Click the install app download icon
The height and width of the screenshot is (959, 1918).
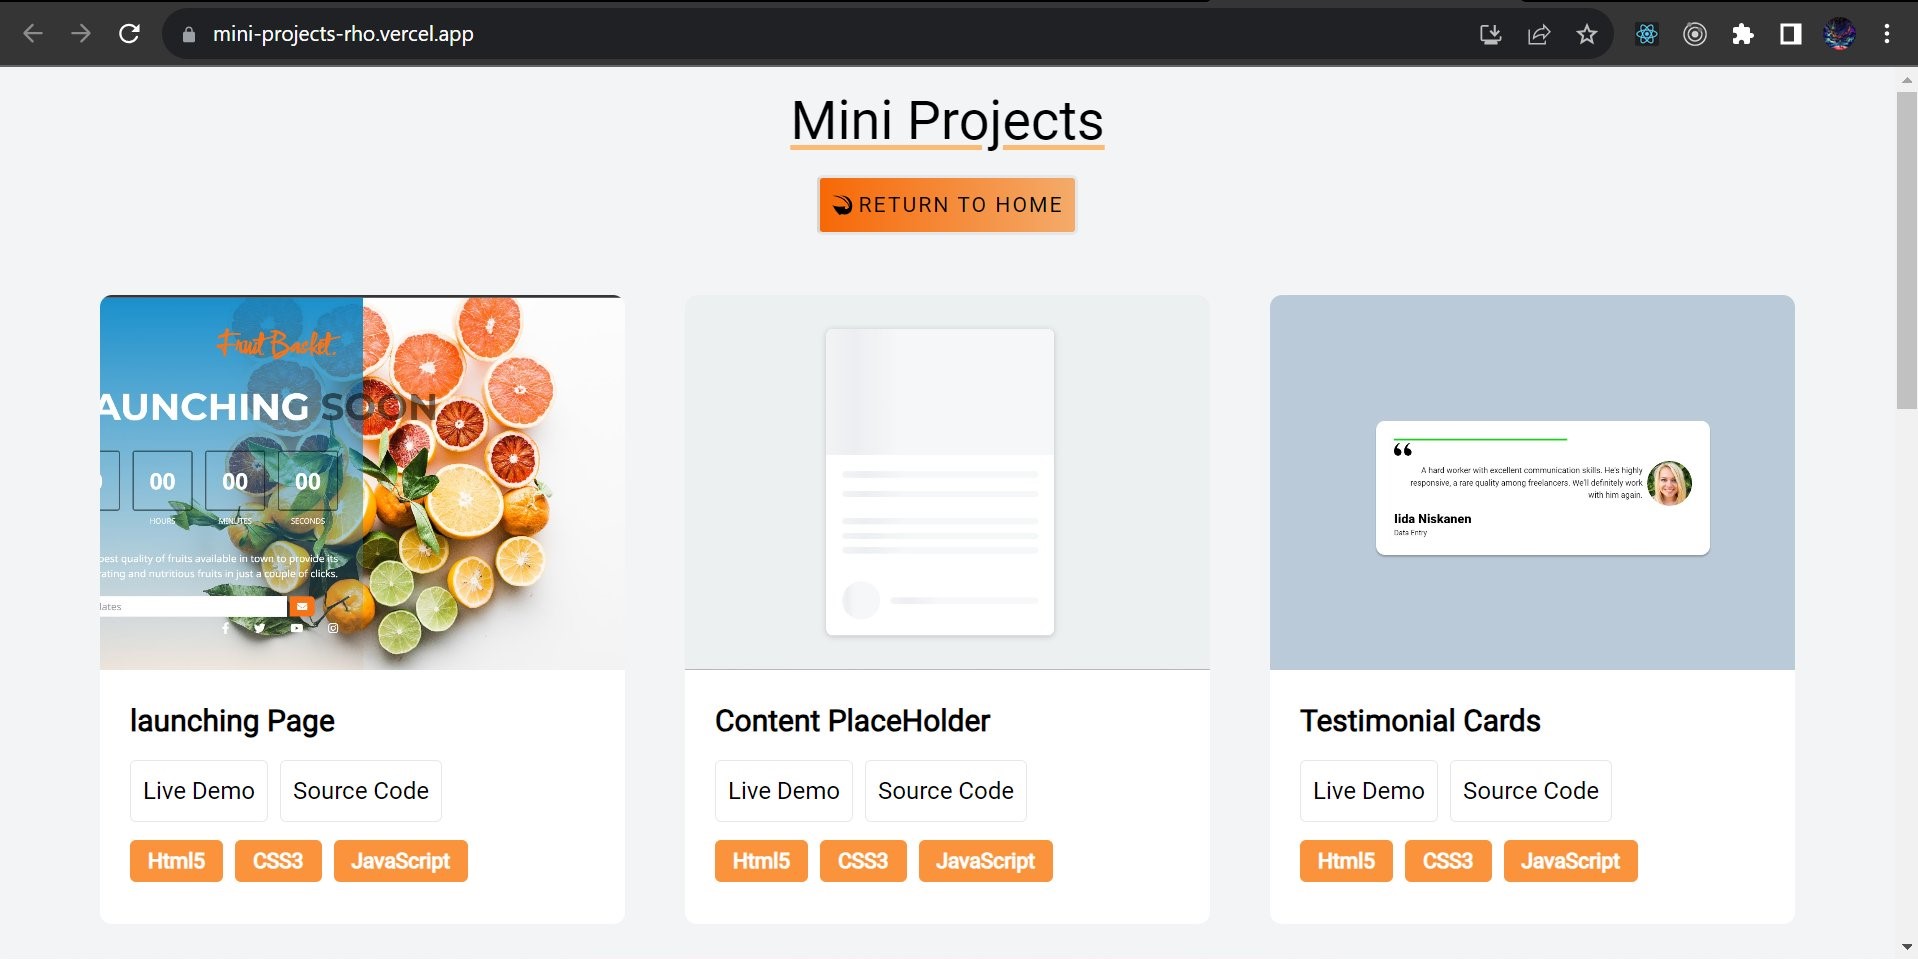[1491, 35]
